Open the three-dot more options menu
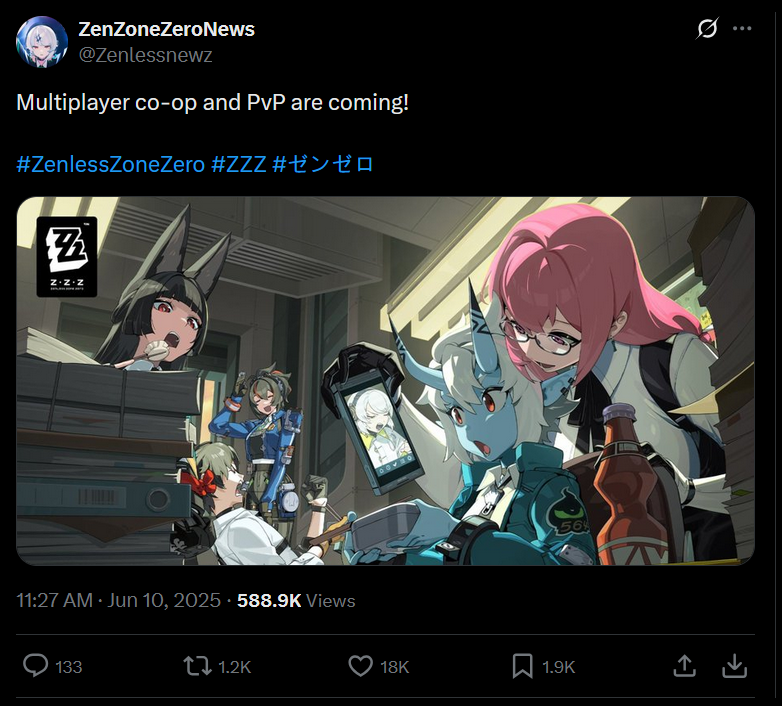The image size is (782, 706). pyautogui.click(x=742, y=28)
